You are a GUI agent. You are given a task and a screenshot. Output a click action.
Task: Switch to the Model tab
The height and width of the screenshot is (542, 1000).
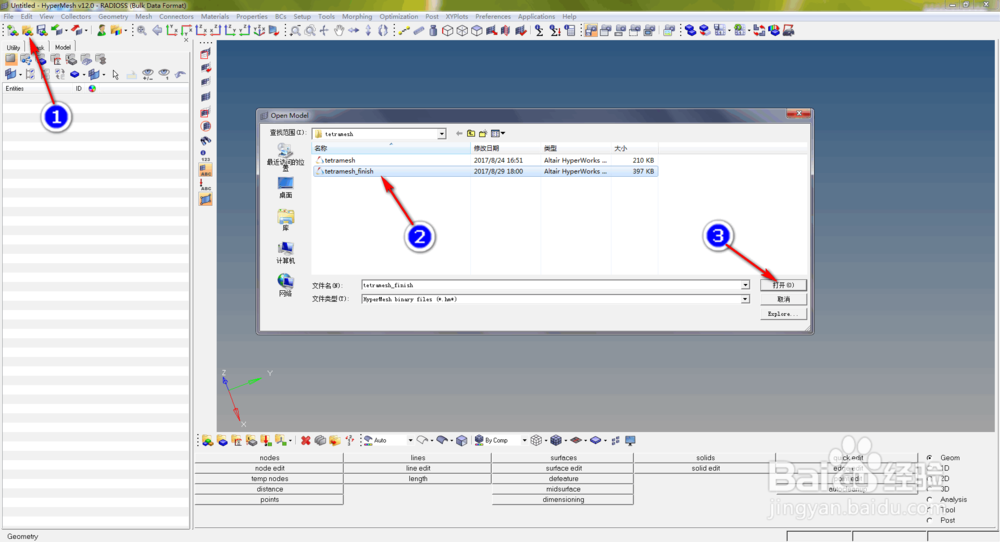[62, 47]
